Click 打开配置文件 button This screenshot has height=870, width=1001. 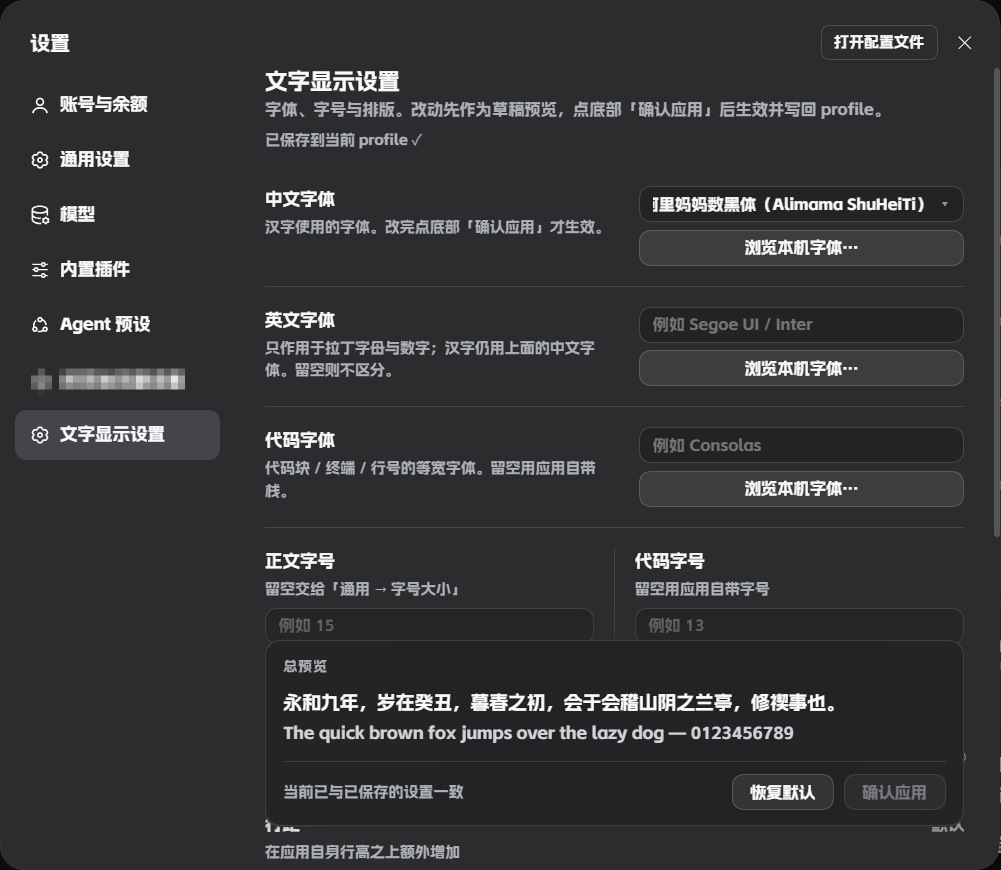[878, 43]
